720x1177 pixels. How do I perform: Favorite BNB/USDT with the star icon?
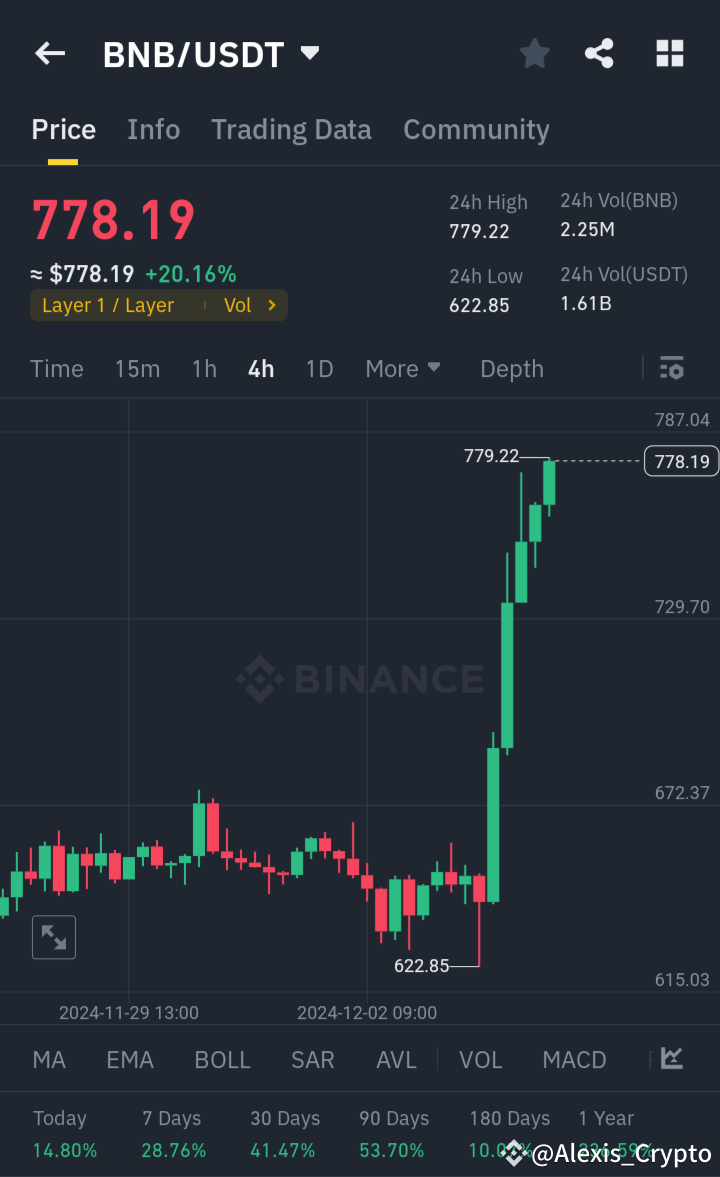point(534,53)
